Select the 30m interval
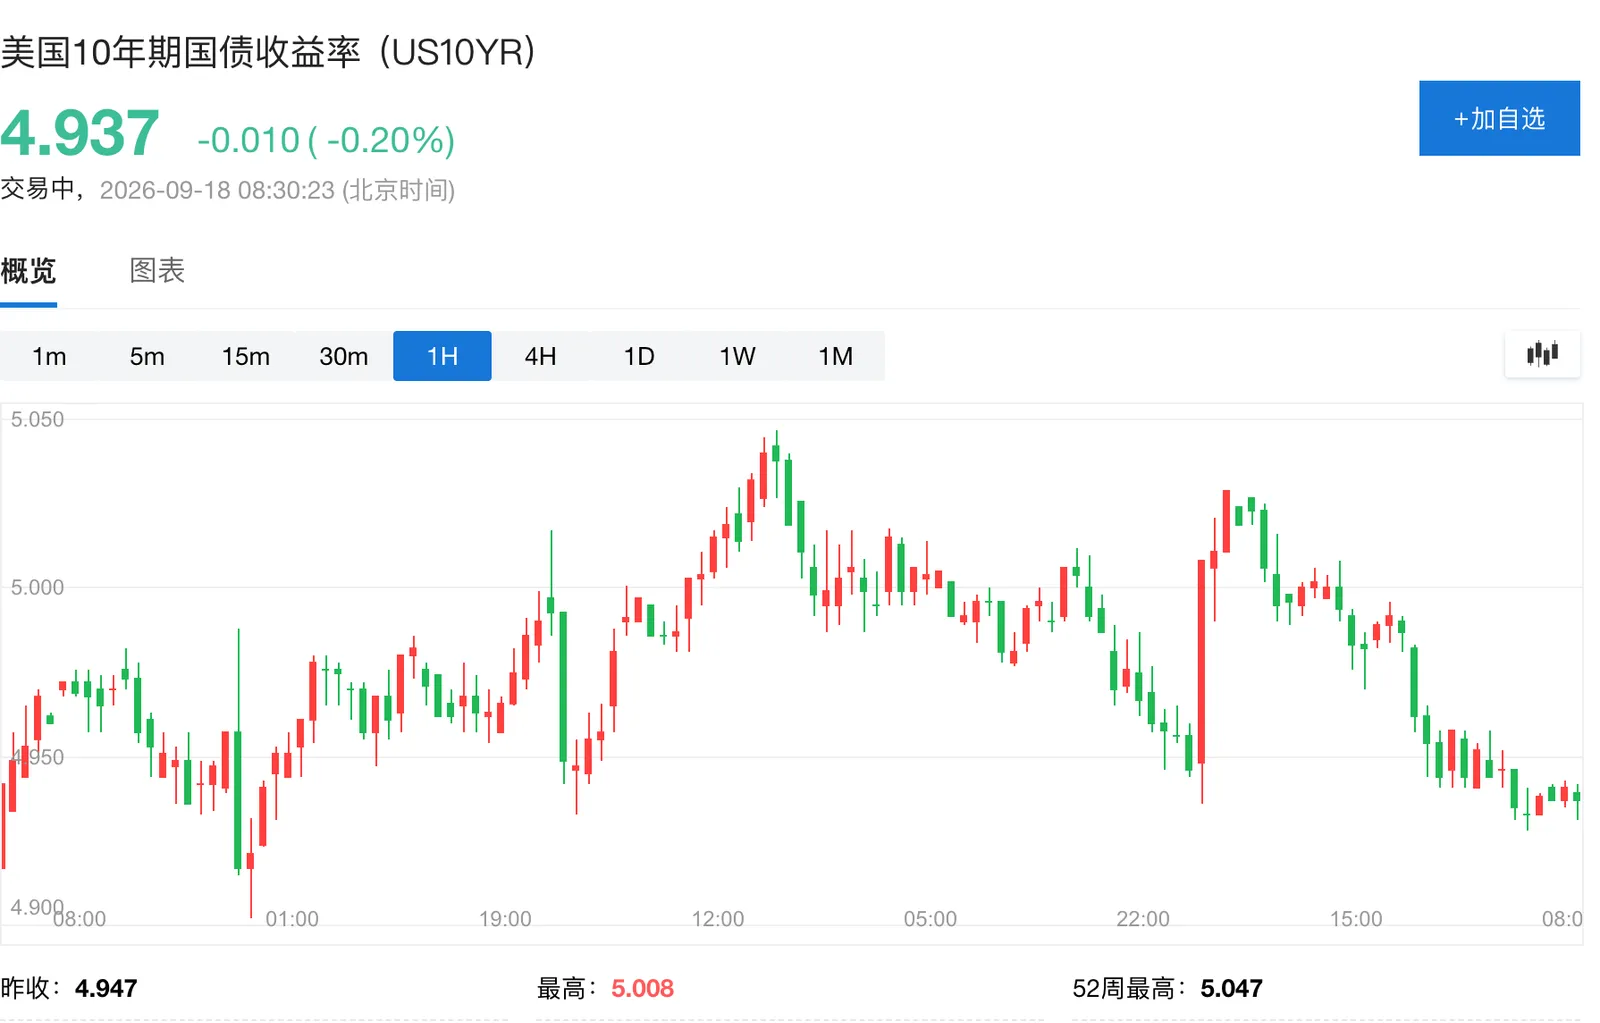The height and width of the screenshot is (1023, 1600). [x=343, y=356]
